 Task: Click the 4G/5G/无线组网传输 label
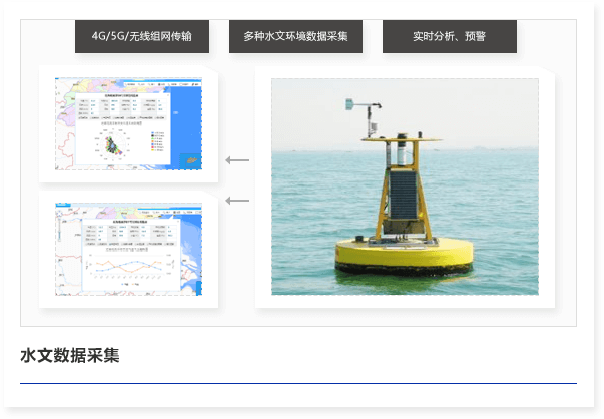click(141, 37)
